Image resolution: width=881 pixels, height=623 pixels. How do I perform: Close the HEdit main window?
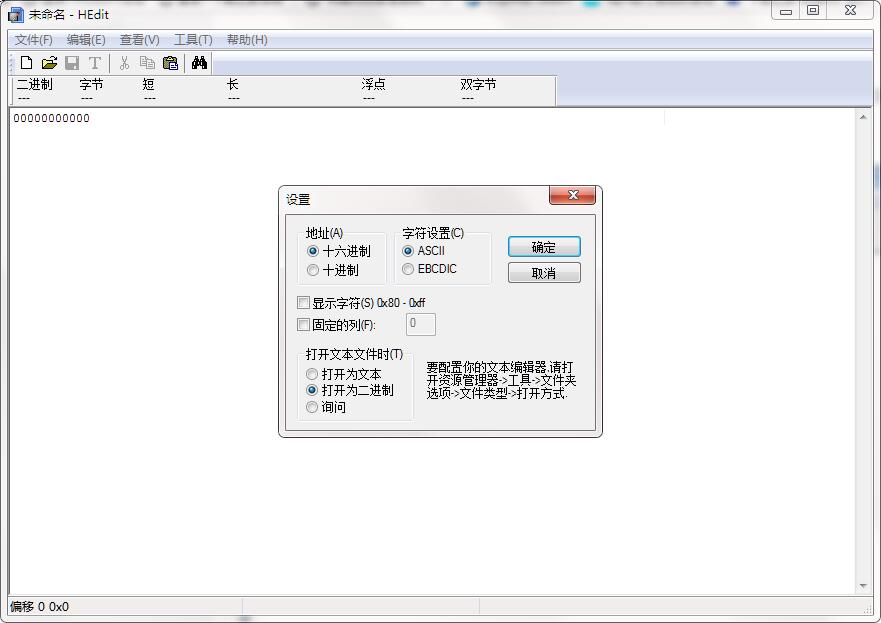tap(851, 11)
